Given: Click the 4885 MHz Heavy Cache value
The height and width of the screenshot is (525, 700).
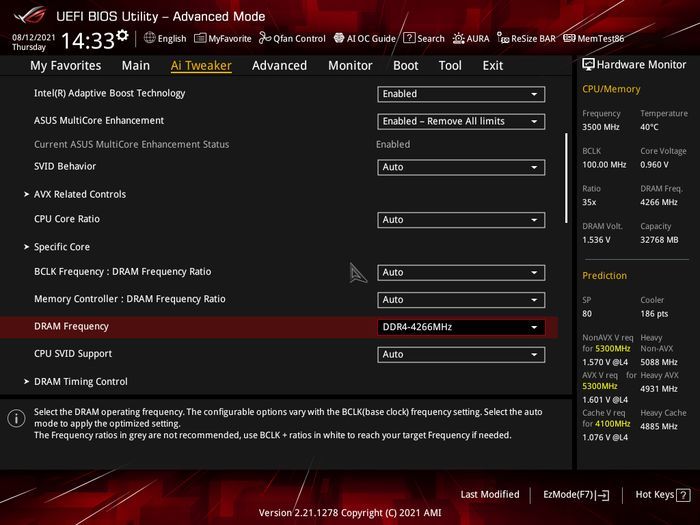Looking at the screenshot, I should coord(658,426).
